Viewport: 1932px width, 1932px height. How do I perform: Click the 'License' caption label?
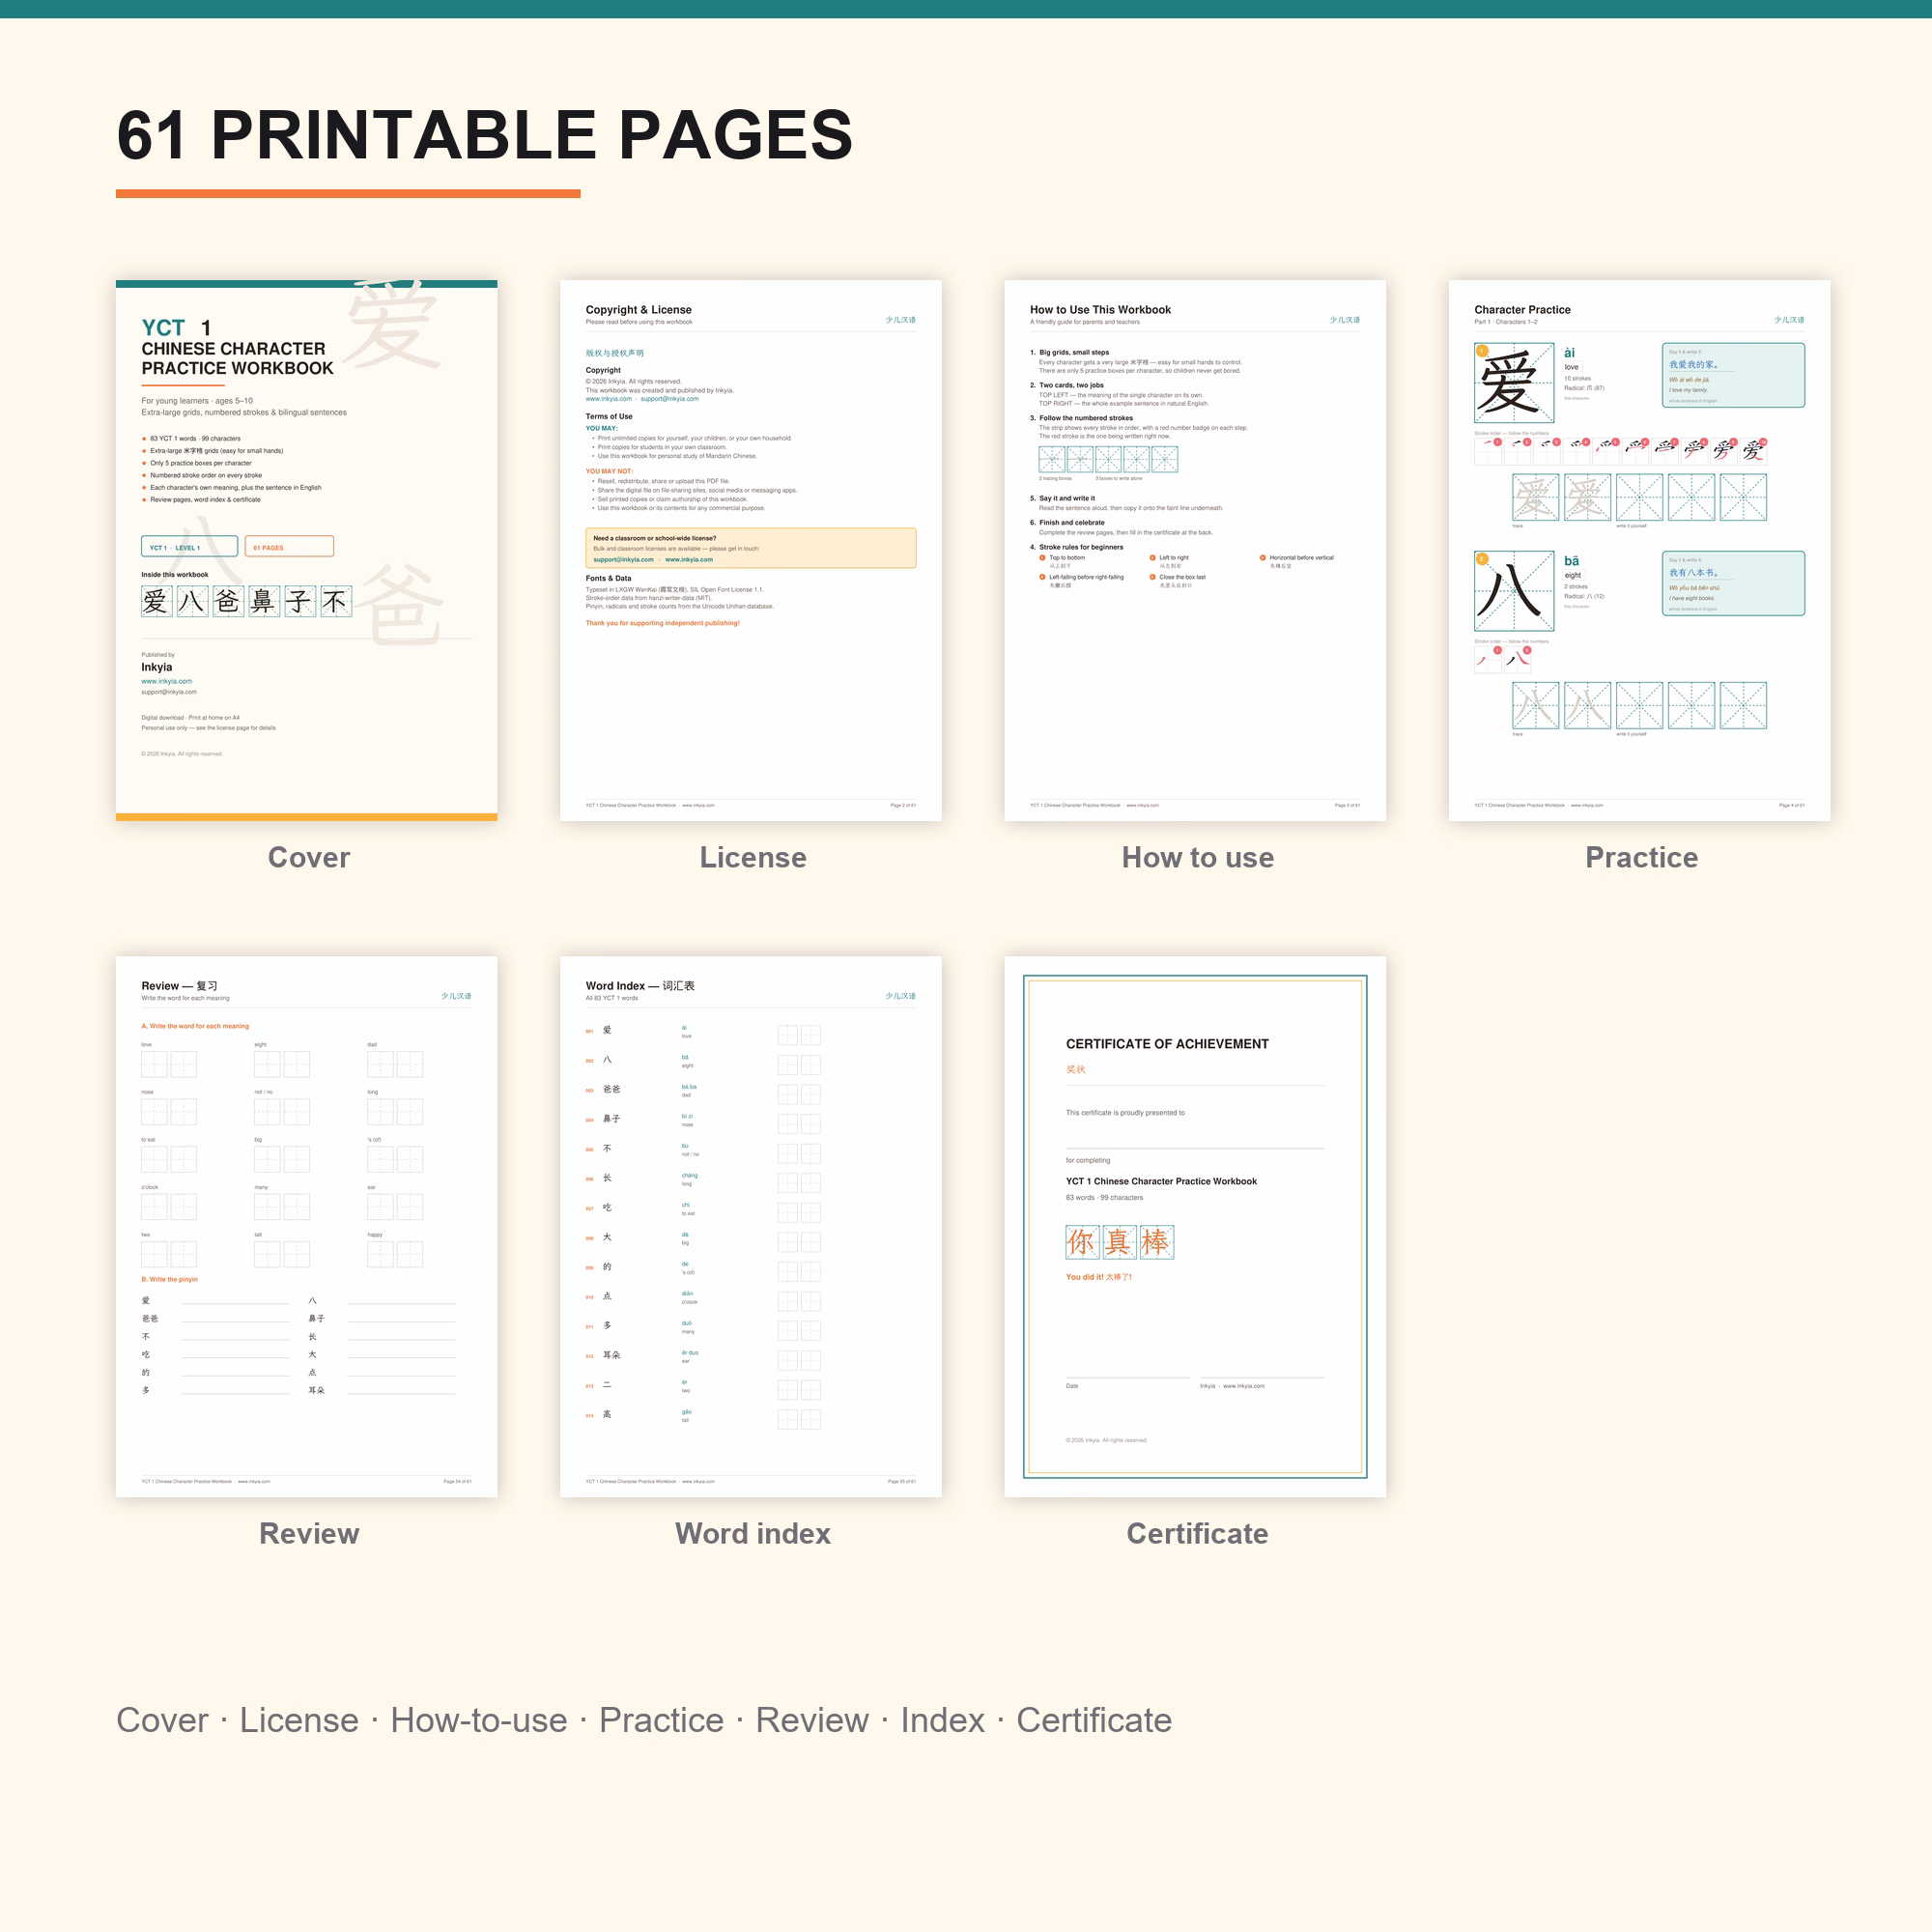[x=753, y=858]
